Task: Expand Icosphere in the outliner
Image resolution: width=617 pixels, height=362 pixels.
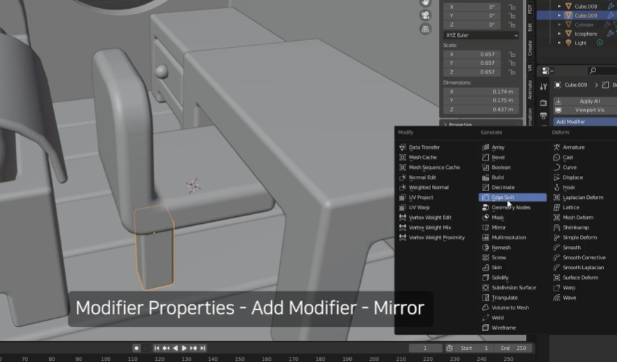Action: pyautogui.click(x=560, y=34)
